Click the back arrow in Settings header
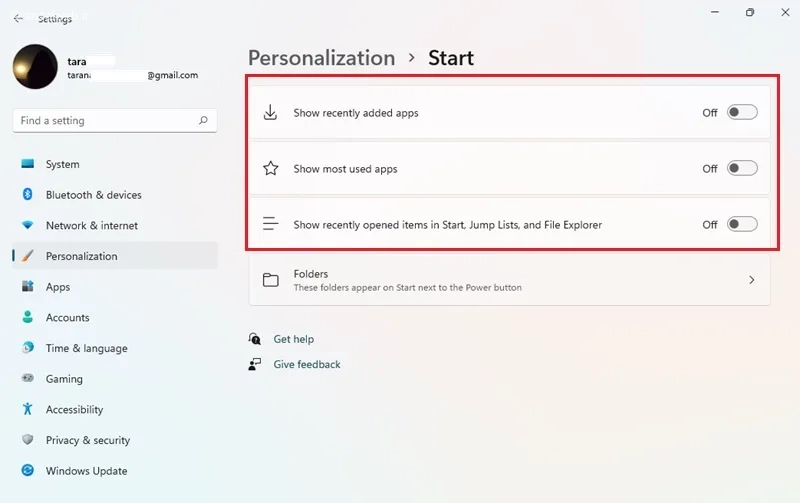The image size is (800, 503). (18, 18)
